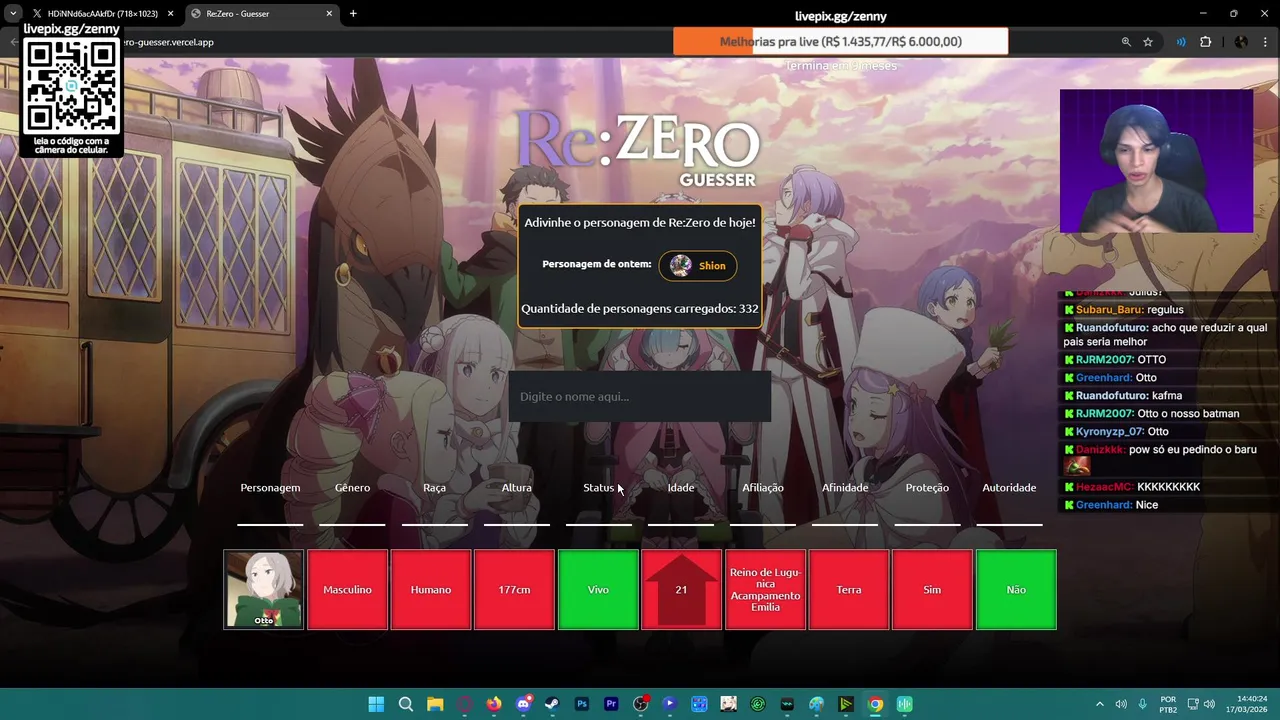Click the Otto character portrait tile
This screenshot has height=720, width=1280.
263,590
